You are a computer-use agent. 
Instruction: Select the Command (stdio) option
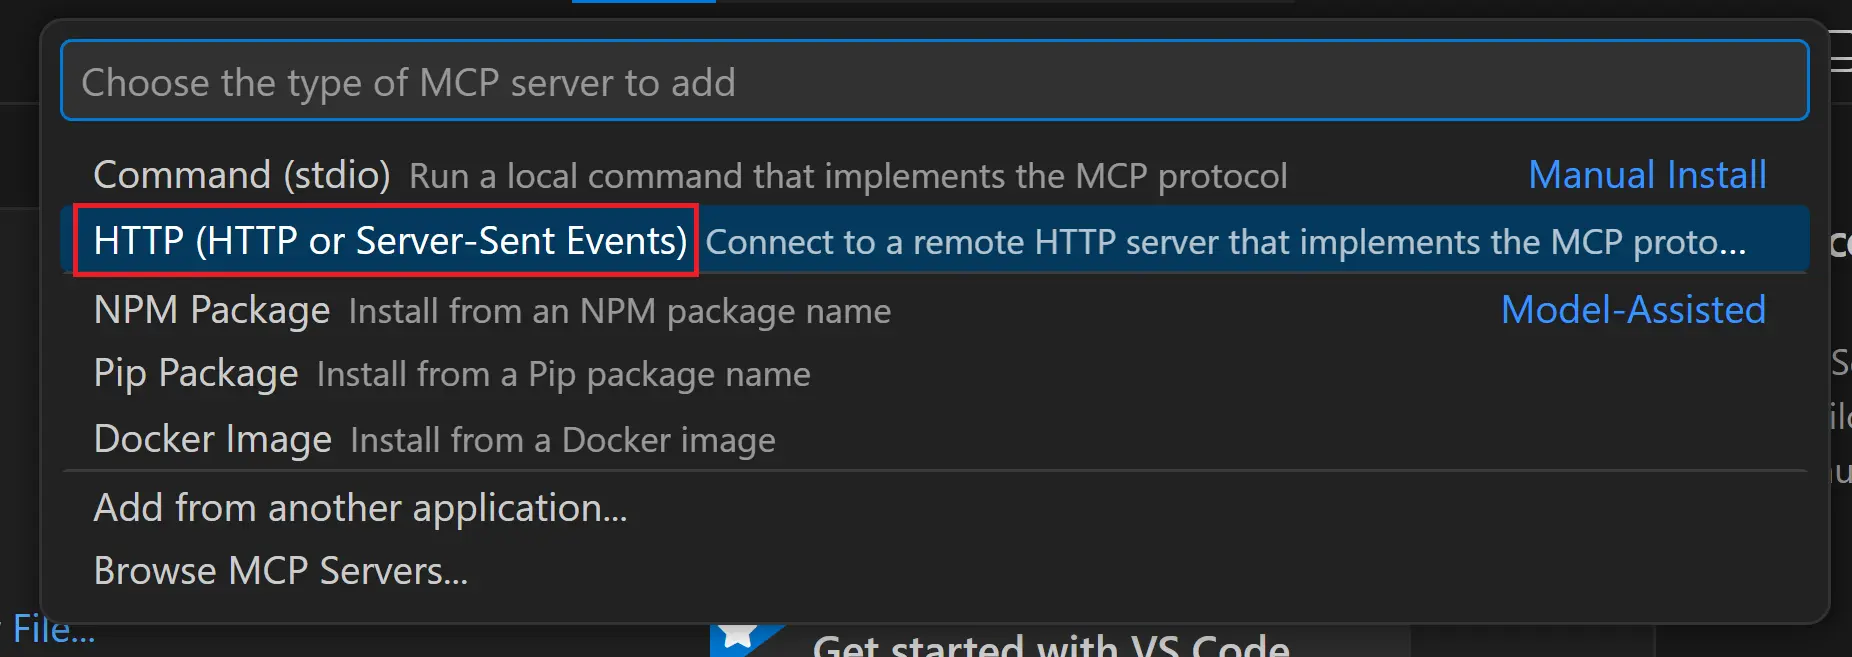click(241, 176)
